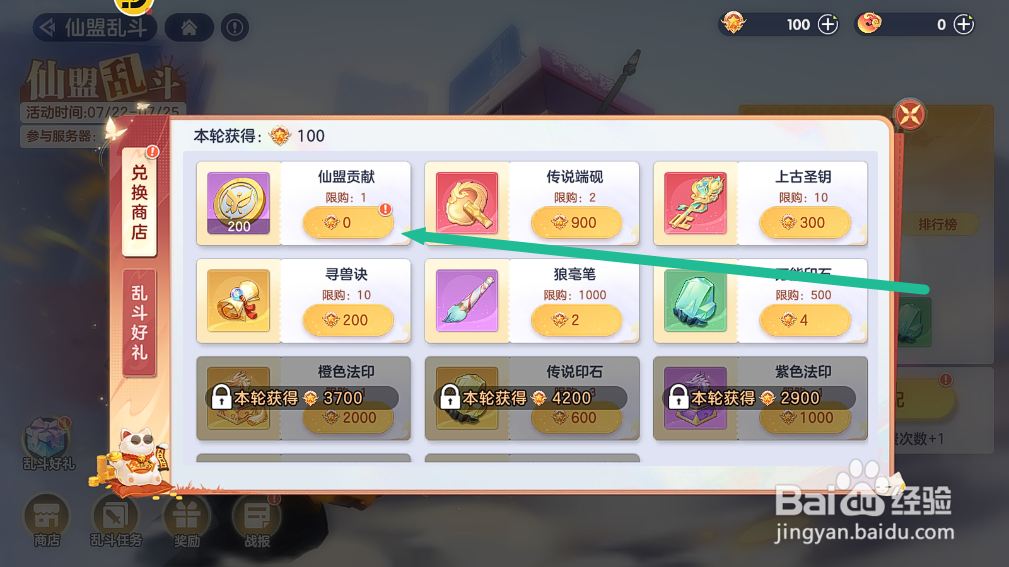
Task: Add more medal currency with the plus next to 100
Action: click(x=828, y=24)
